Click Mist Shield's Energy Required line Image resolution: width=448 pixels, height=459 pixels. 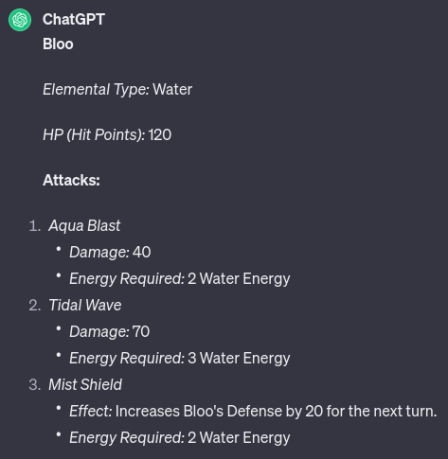point(180,438)
